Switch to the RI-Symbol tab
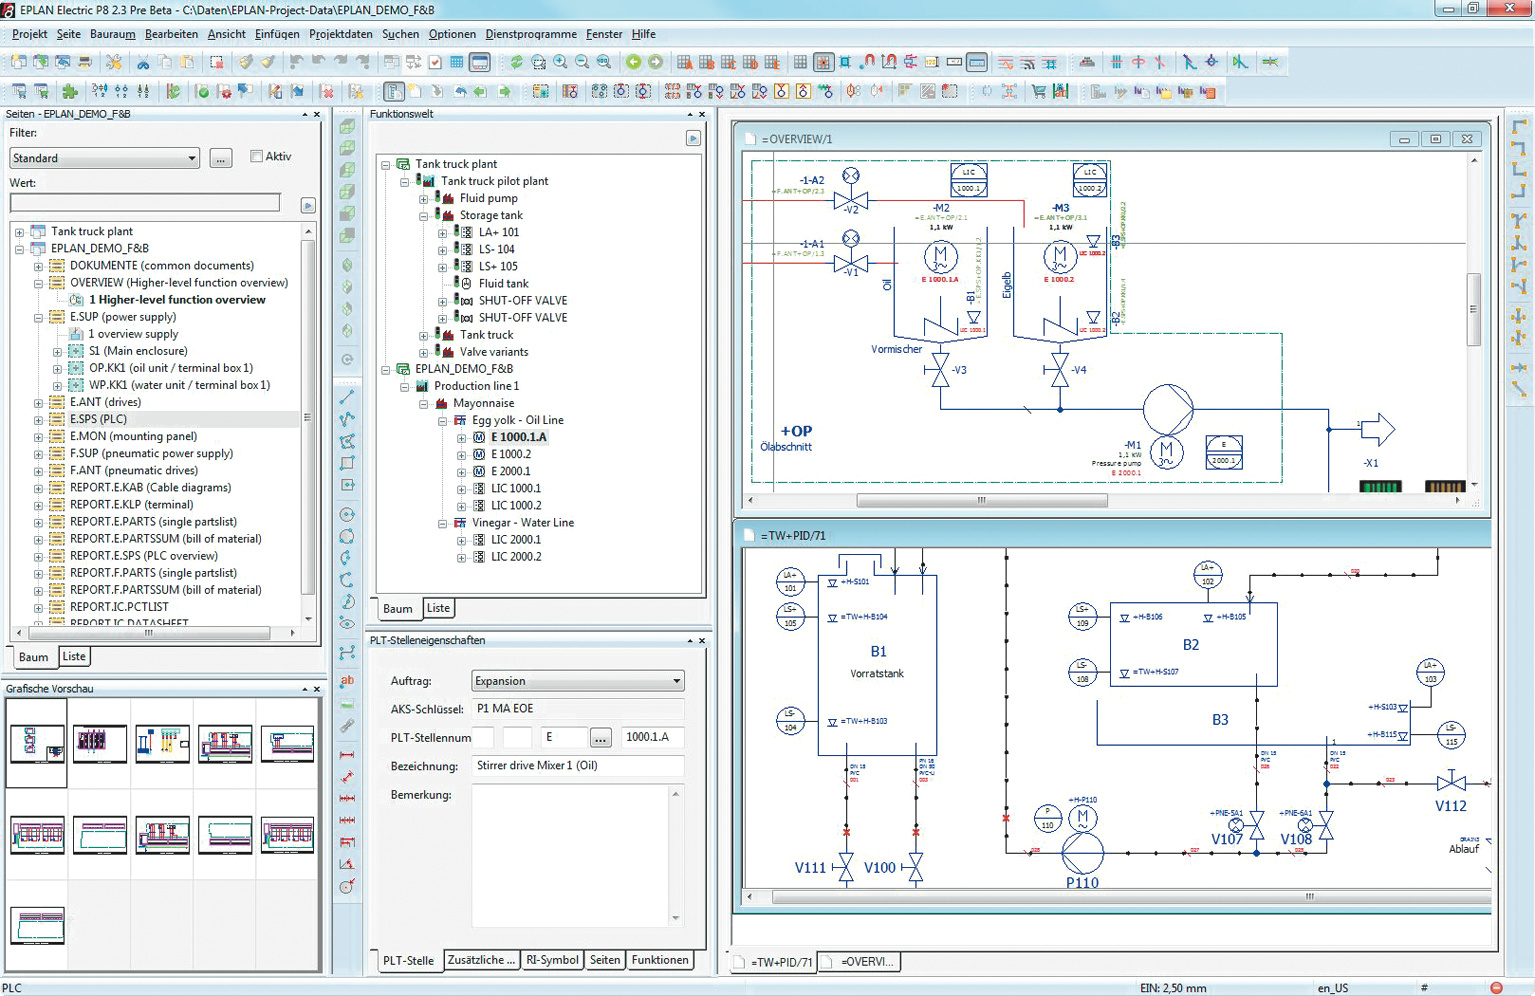1535x996 pixels. pos(552,960)
